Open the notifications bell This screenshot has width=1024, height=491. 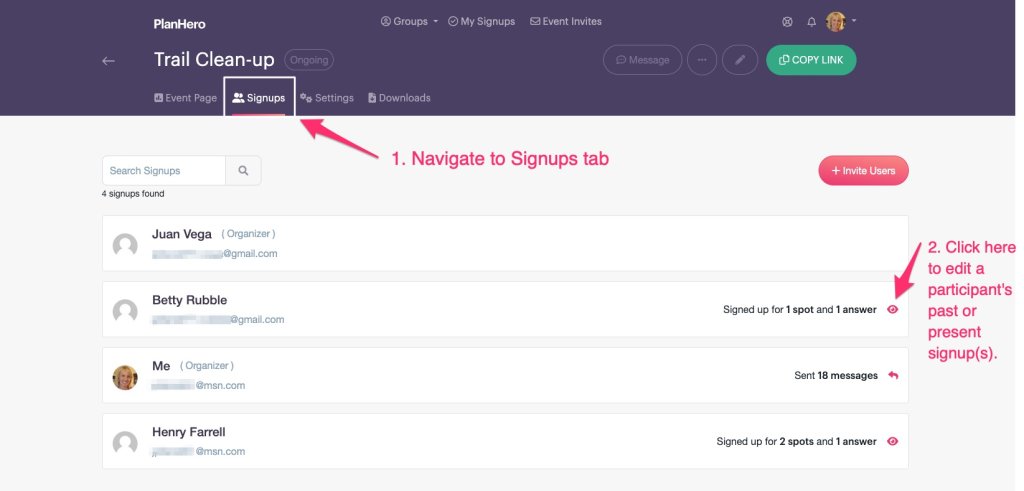pos(811,22)
